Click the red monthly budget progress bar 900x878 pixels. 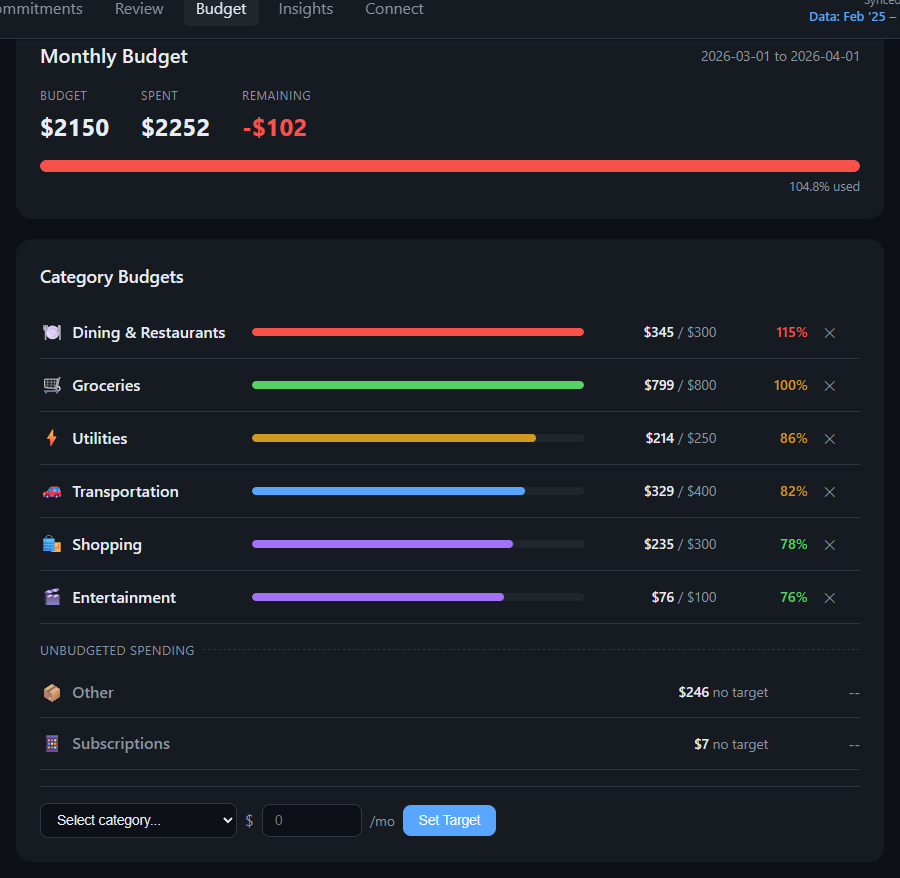(449, 165)
